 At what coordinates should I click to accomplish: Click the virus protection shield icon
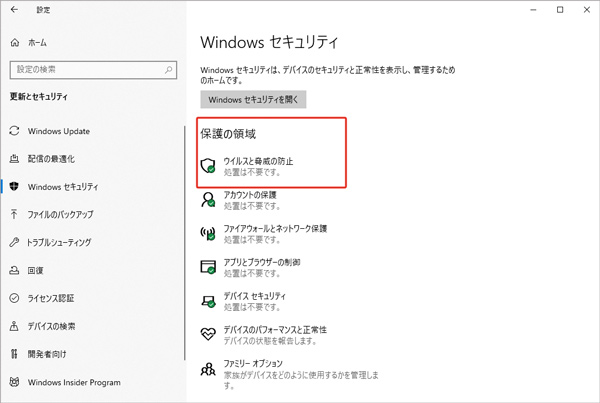tap(208, 166)
